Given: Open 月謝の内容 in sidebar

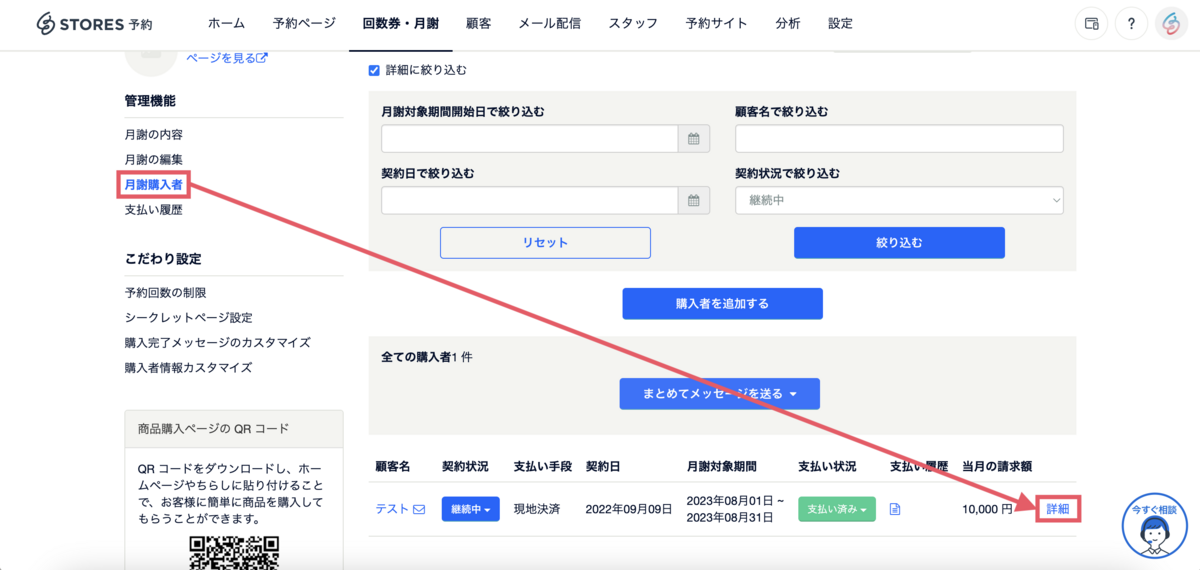Looking at the screenshot, I should [x=153, y=134].
